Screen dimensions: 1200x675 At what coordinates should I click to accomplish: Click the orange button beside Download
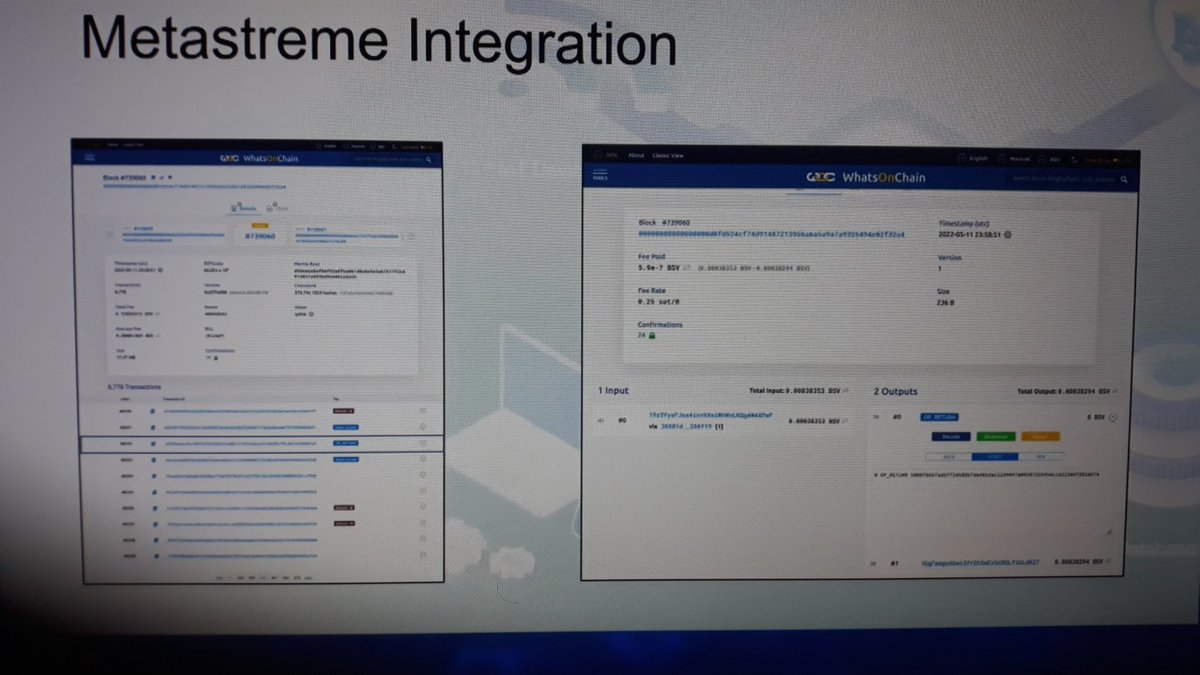(x=1041, y=436)
